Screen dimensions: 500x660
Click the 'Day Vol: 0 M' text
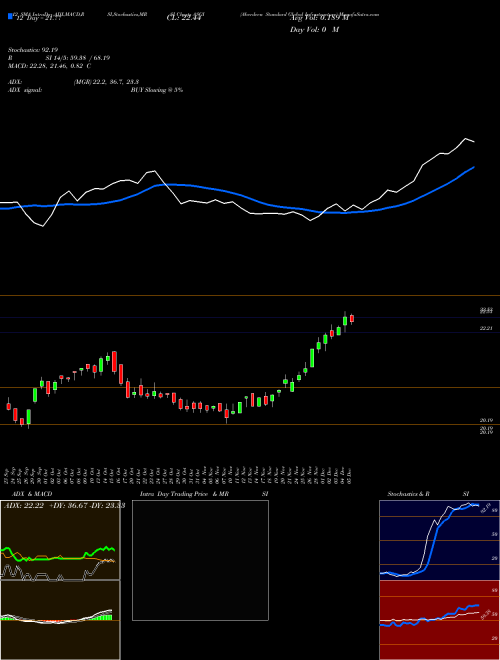(x=314, y=29)
